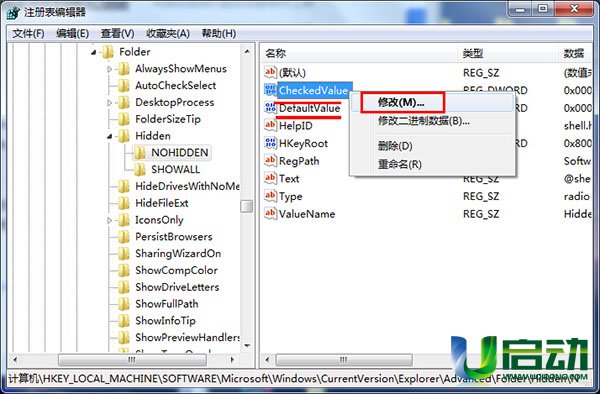This screenshot has width=600, height=394.
Task: Expand the AlwaysShowMenus key
Action: [x=109, y=69]
